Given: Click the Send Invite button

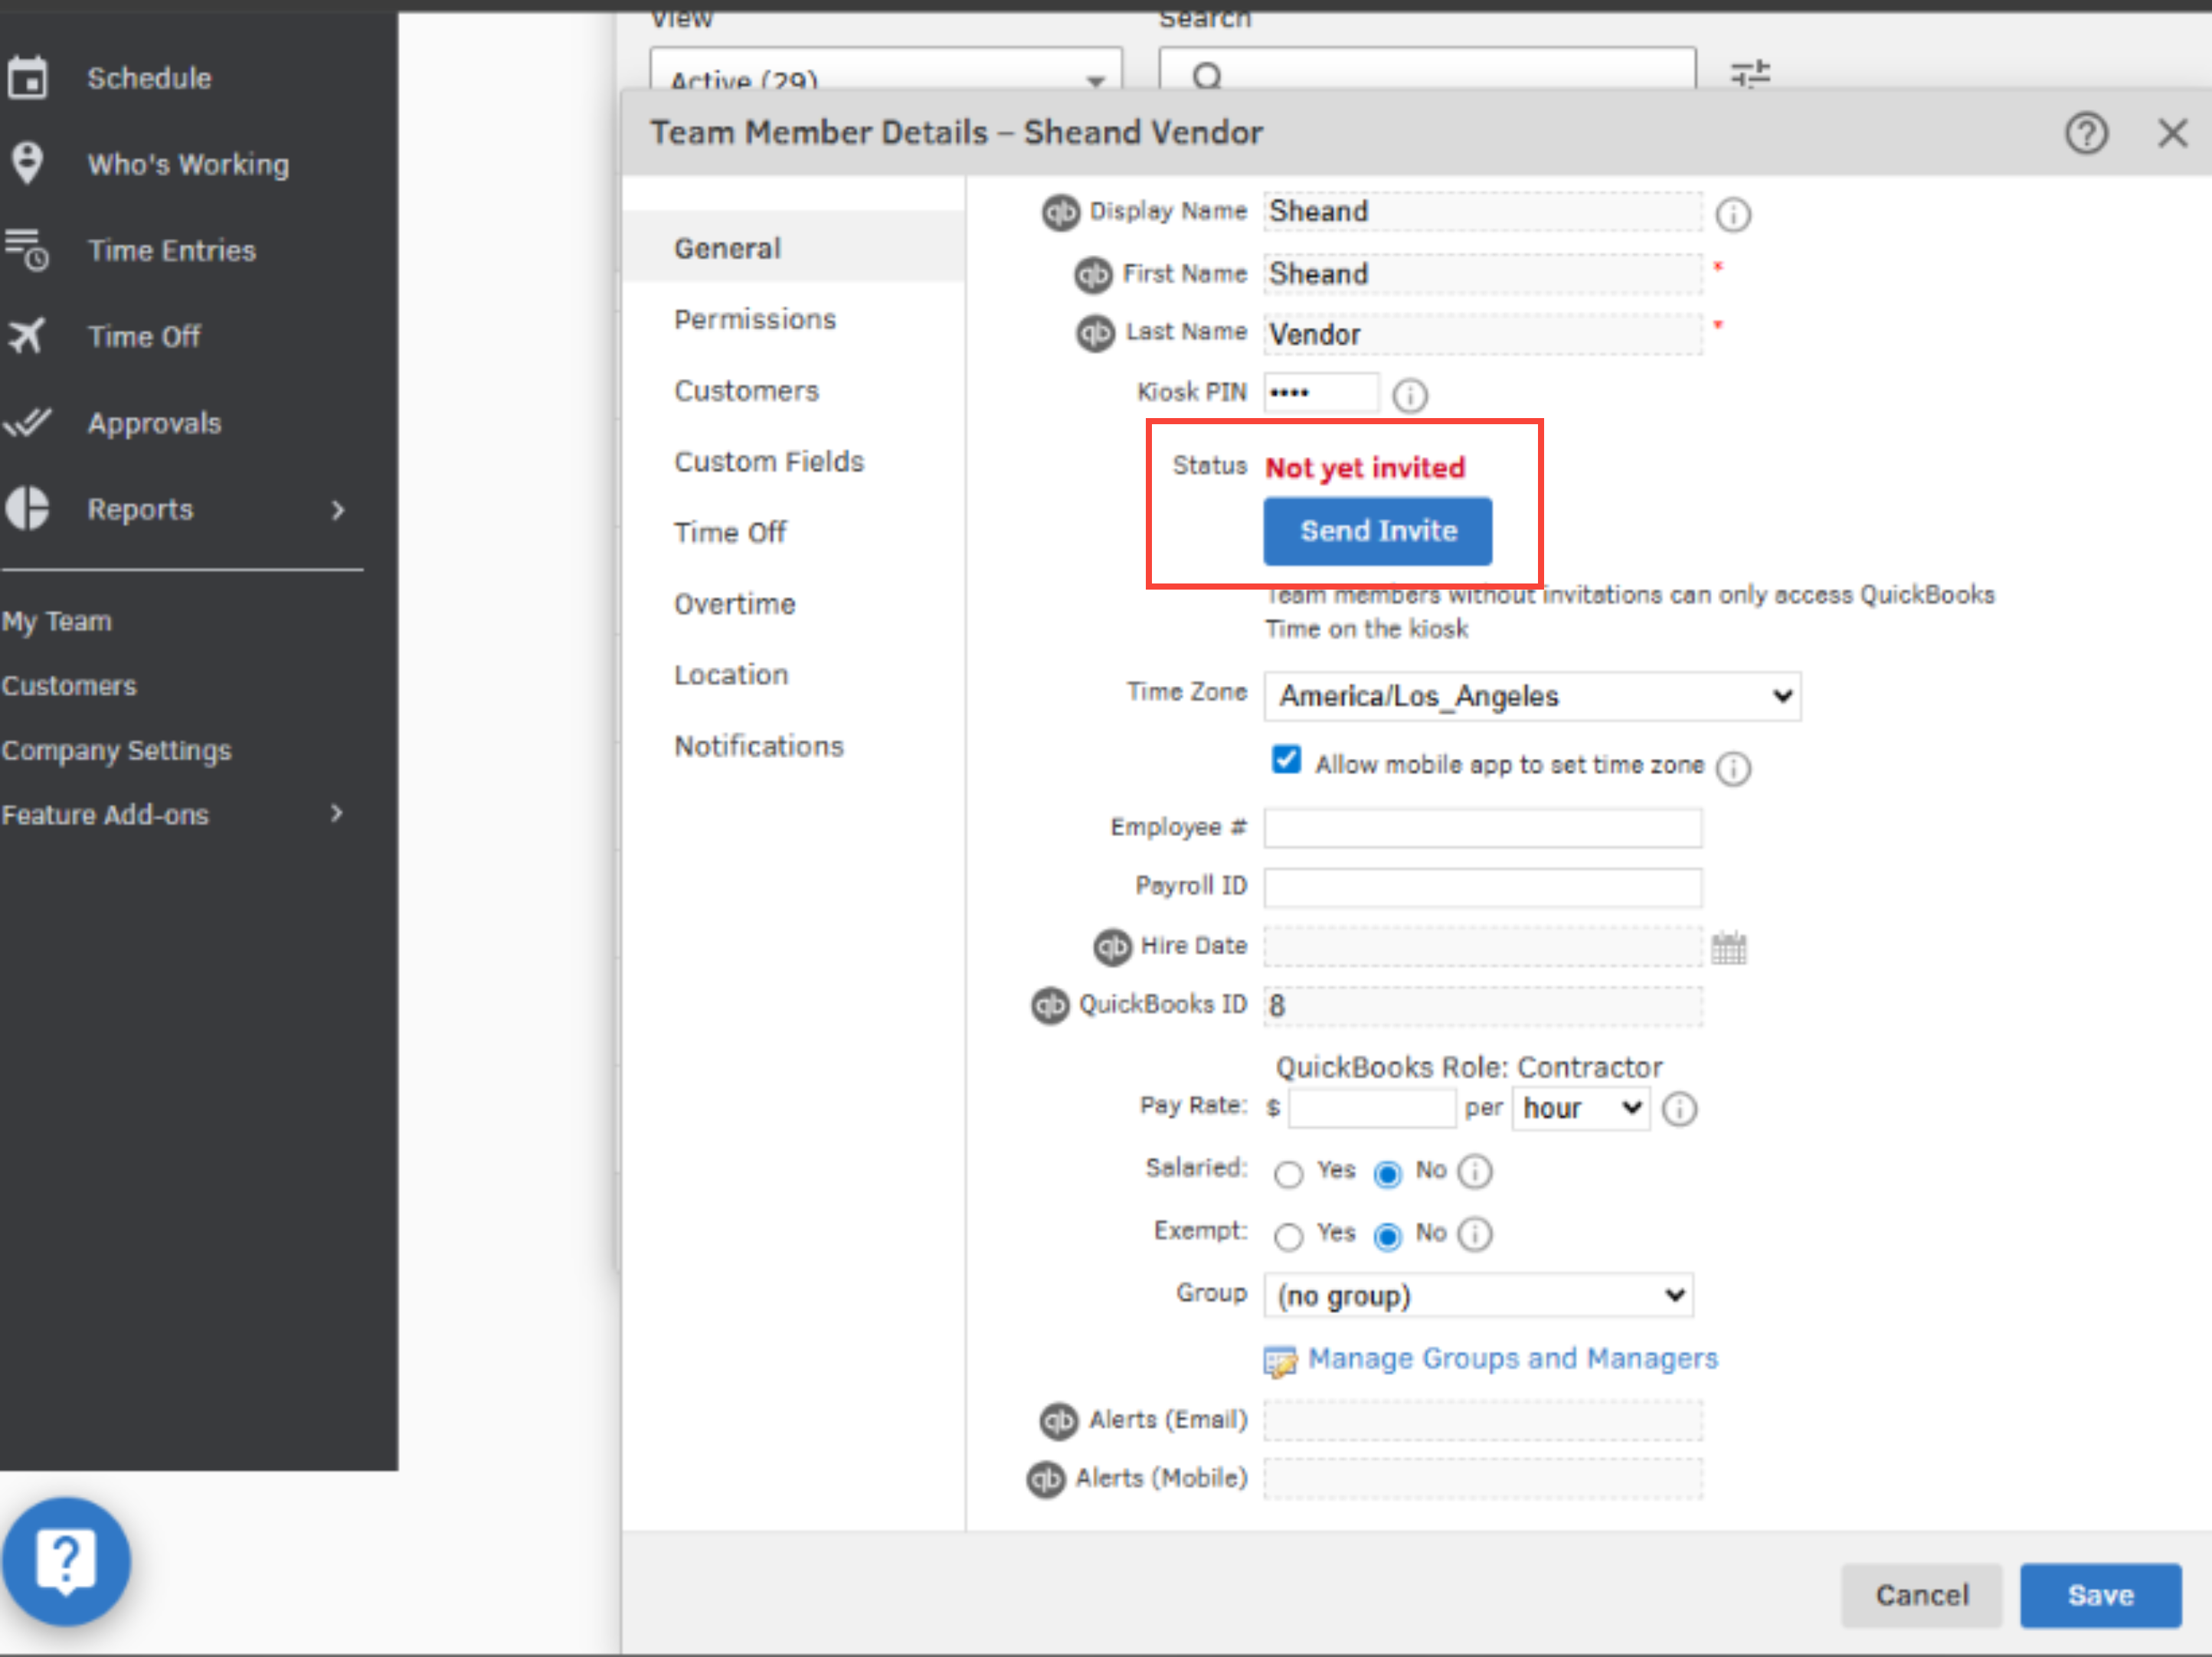Looking at the screenshot, I should pos(1378,531).
